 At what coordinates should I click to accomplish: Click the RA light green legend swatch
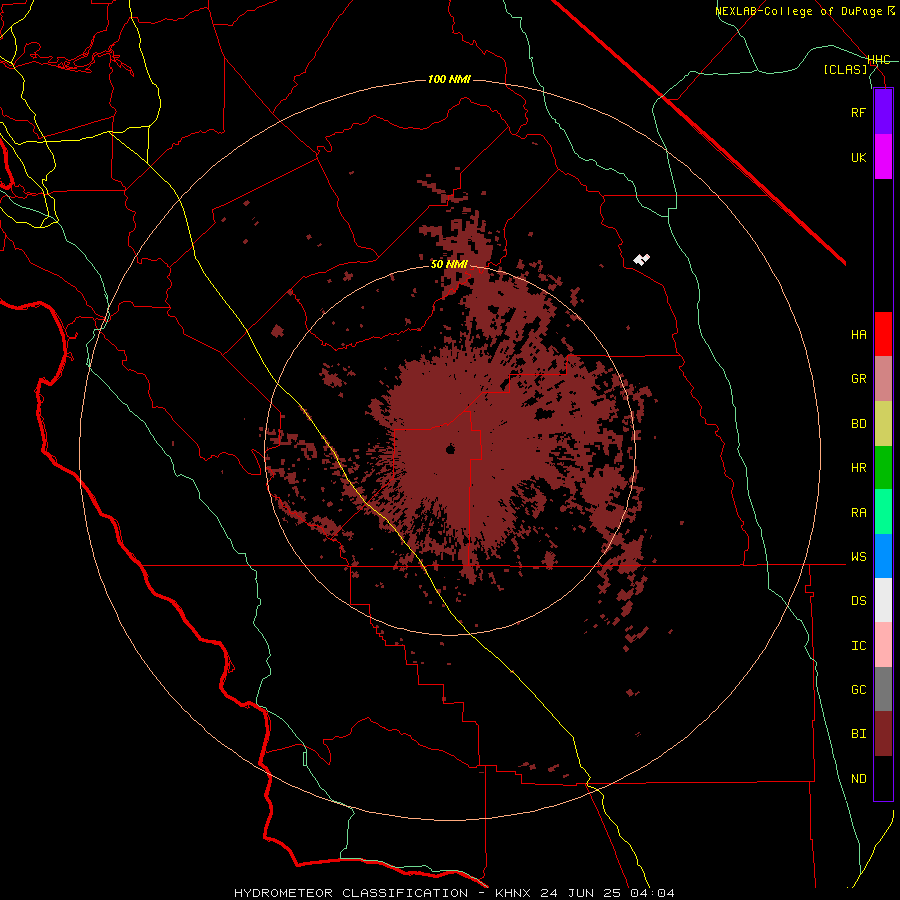[x=883, y=512]
